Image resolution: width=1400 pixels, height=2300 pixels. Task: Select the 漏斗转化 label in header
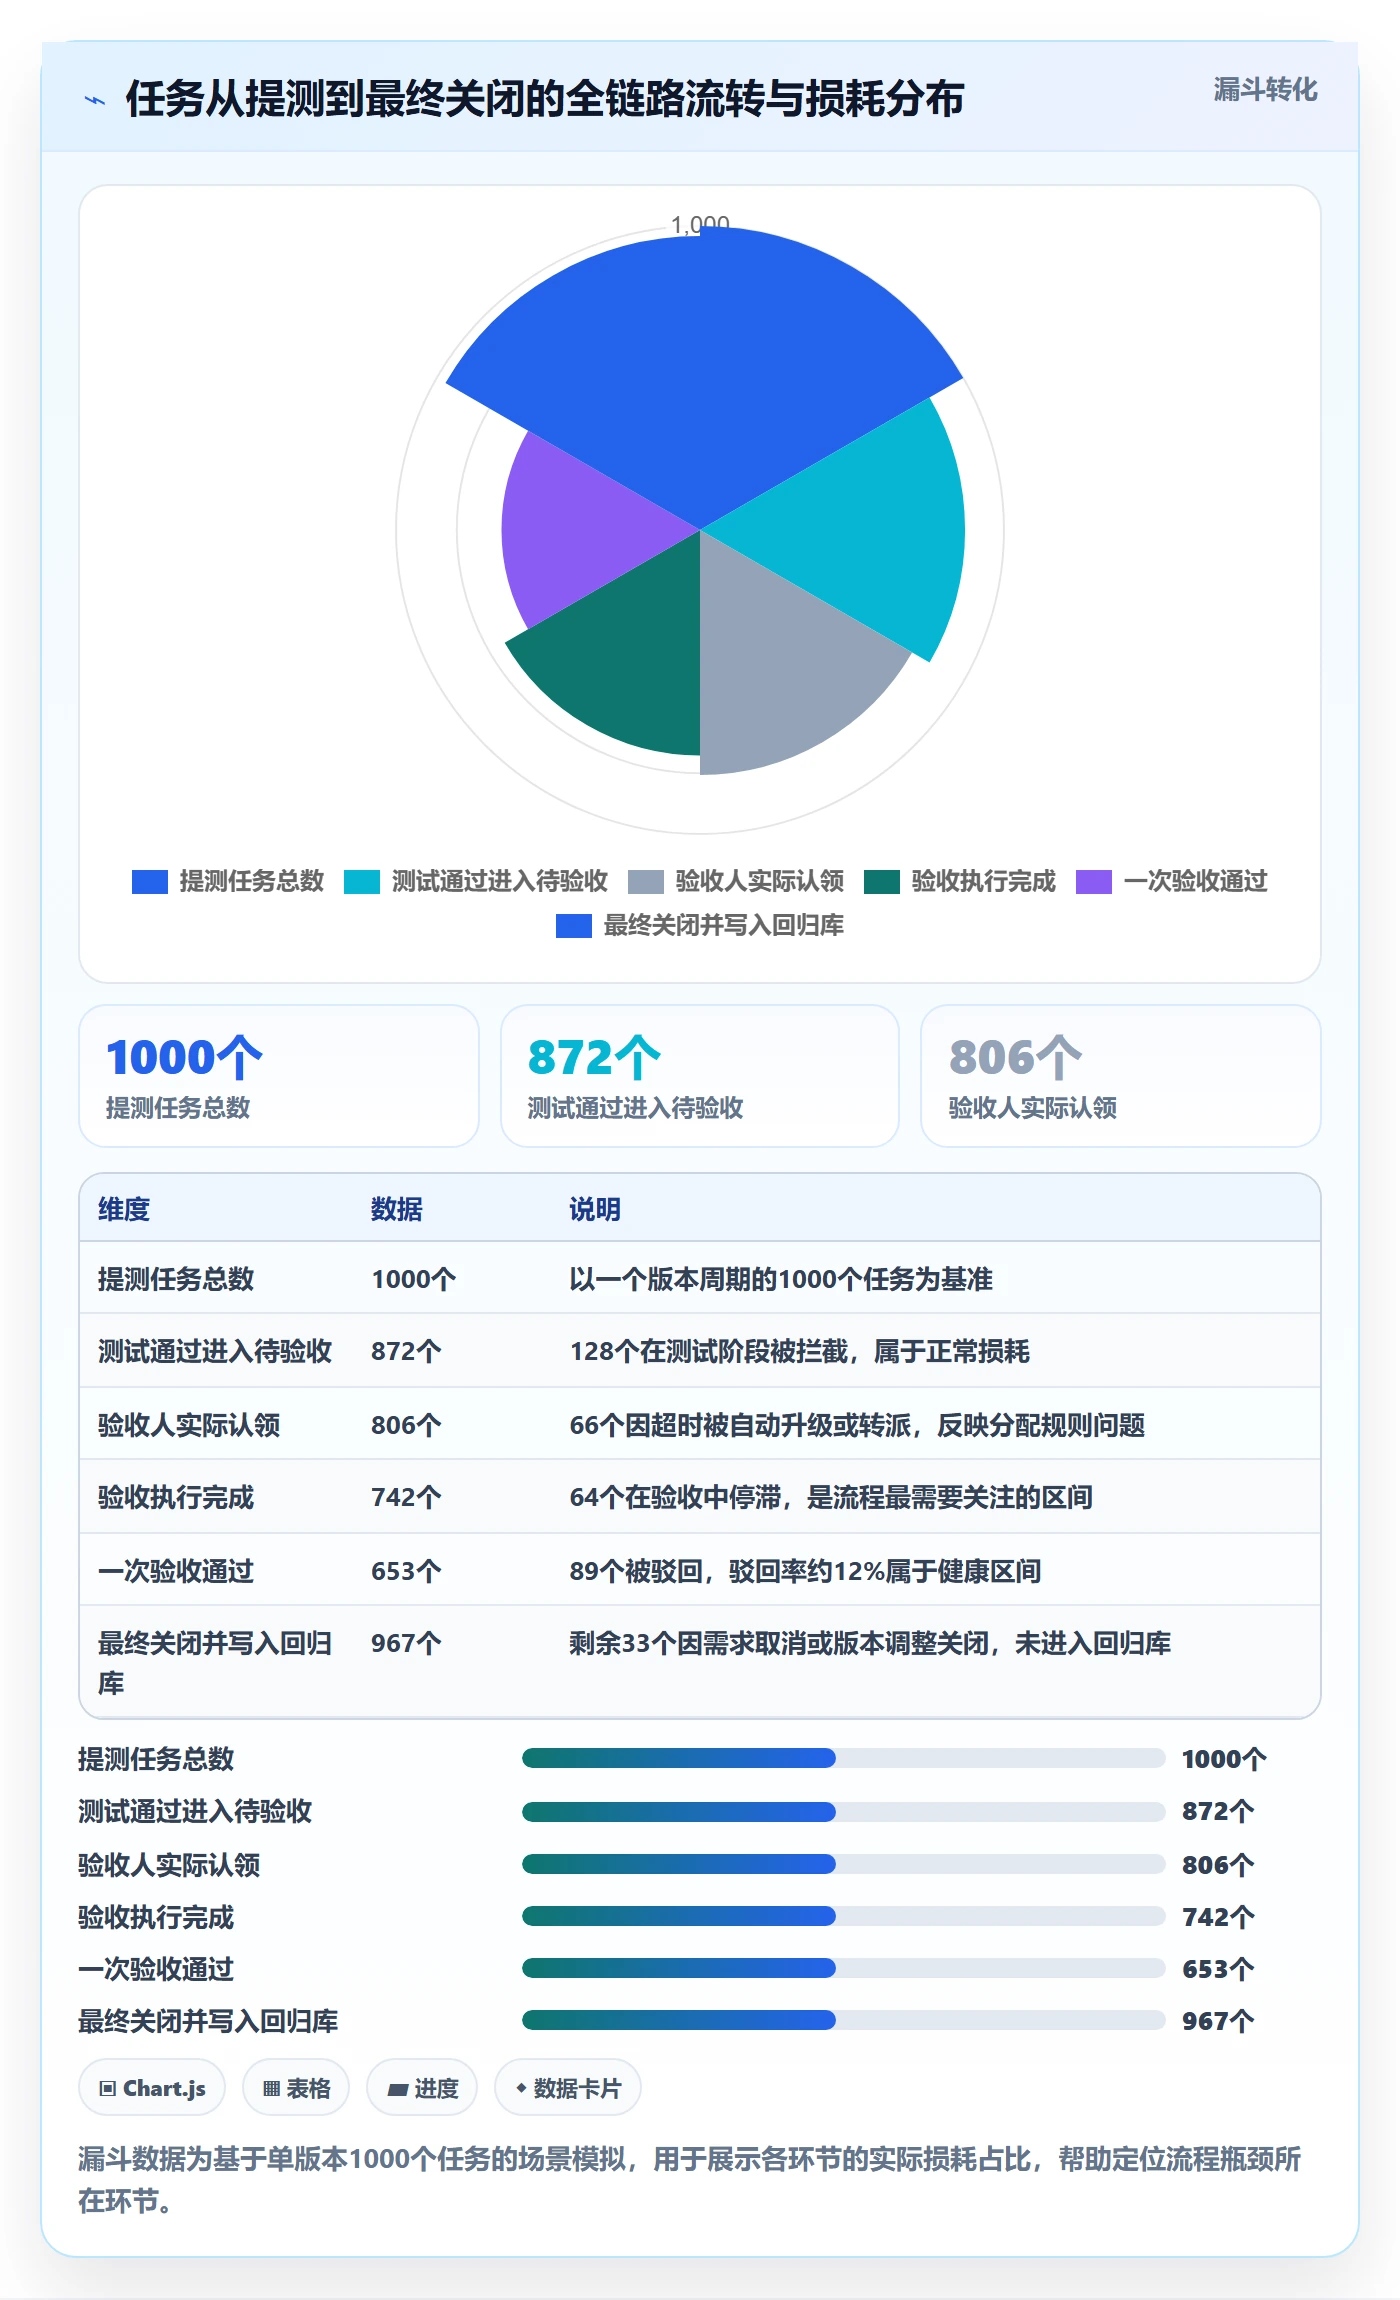coord(1265,90)
